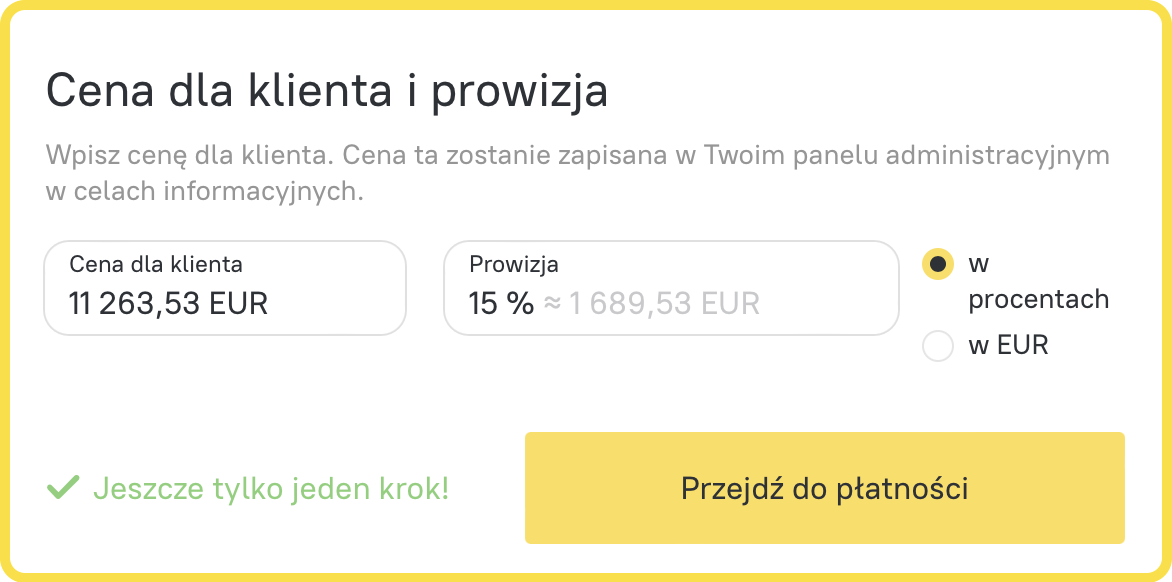Viewport: 1172px width, 582px height.
Task: Click the "w procentach" label text
Action: click(x=1038, y=281)
